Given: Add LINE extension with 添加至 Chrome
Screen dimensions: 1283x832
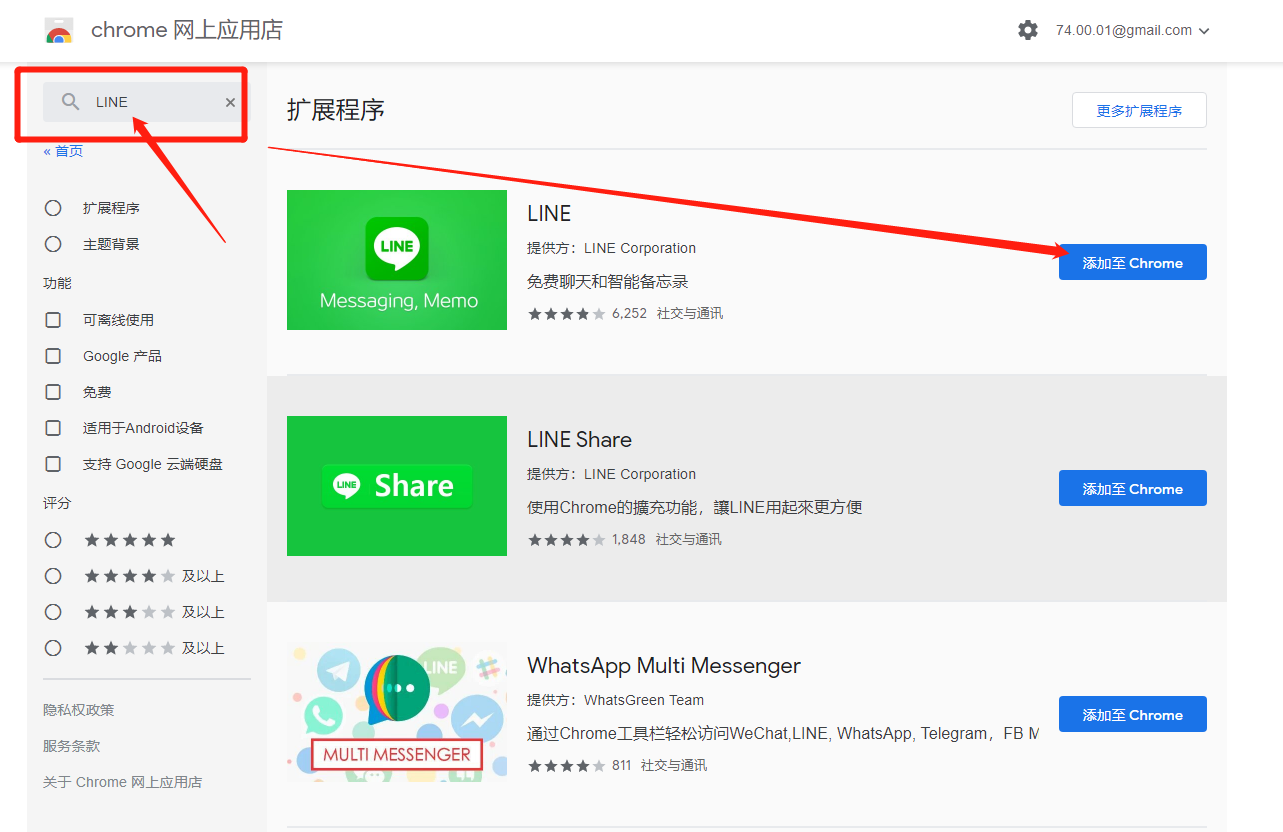Looking at the screenshot, I should tap(1133, 262).
